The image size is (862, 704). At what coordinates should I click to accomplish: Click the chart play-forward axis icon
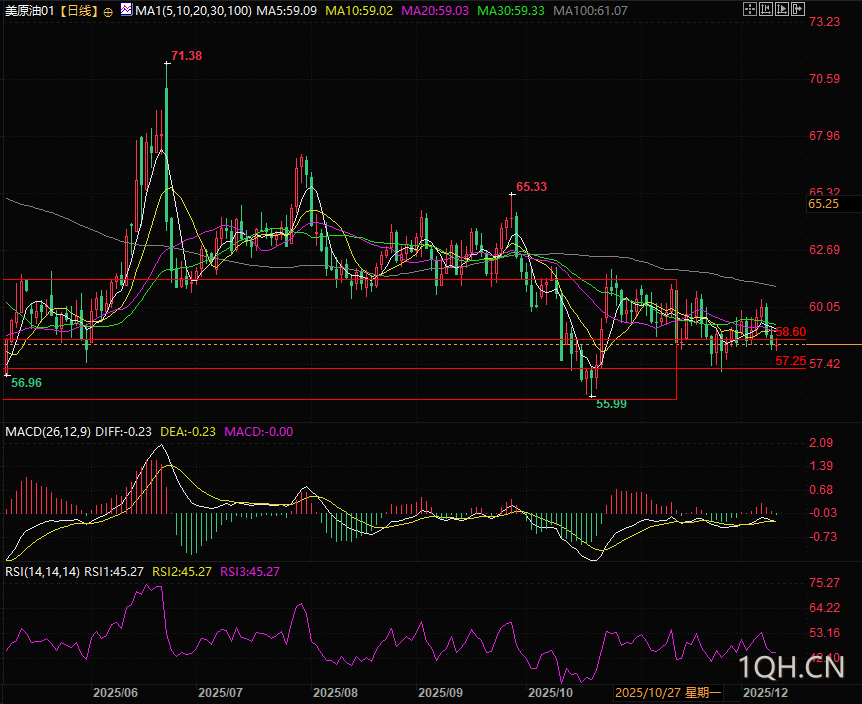[782, 9]
